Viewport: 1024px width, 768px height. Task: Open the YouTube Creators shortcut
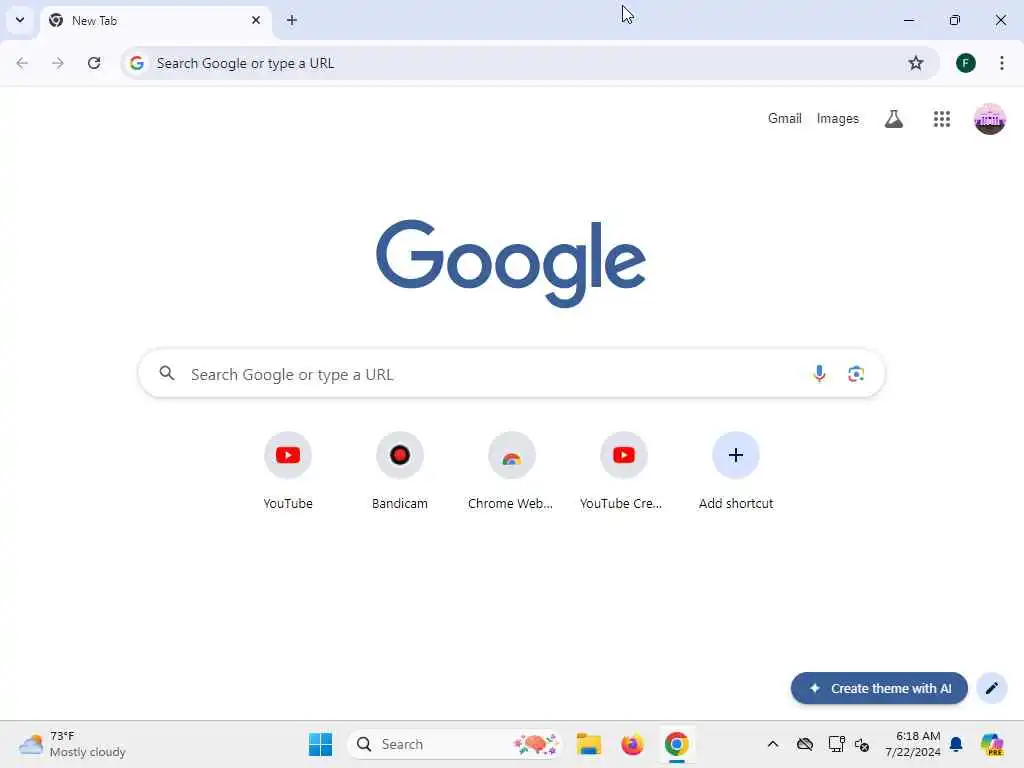[624, 472]
